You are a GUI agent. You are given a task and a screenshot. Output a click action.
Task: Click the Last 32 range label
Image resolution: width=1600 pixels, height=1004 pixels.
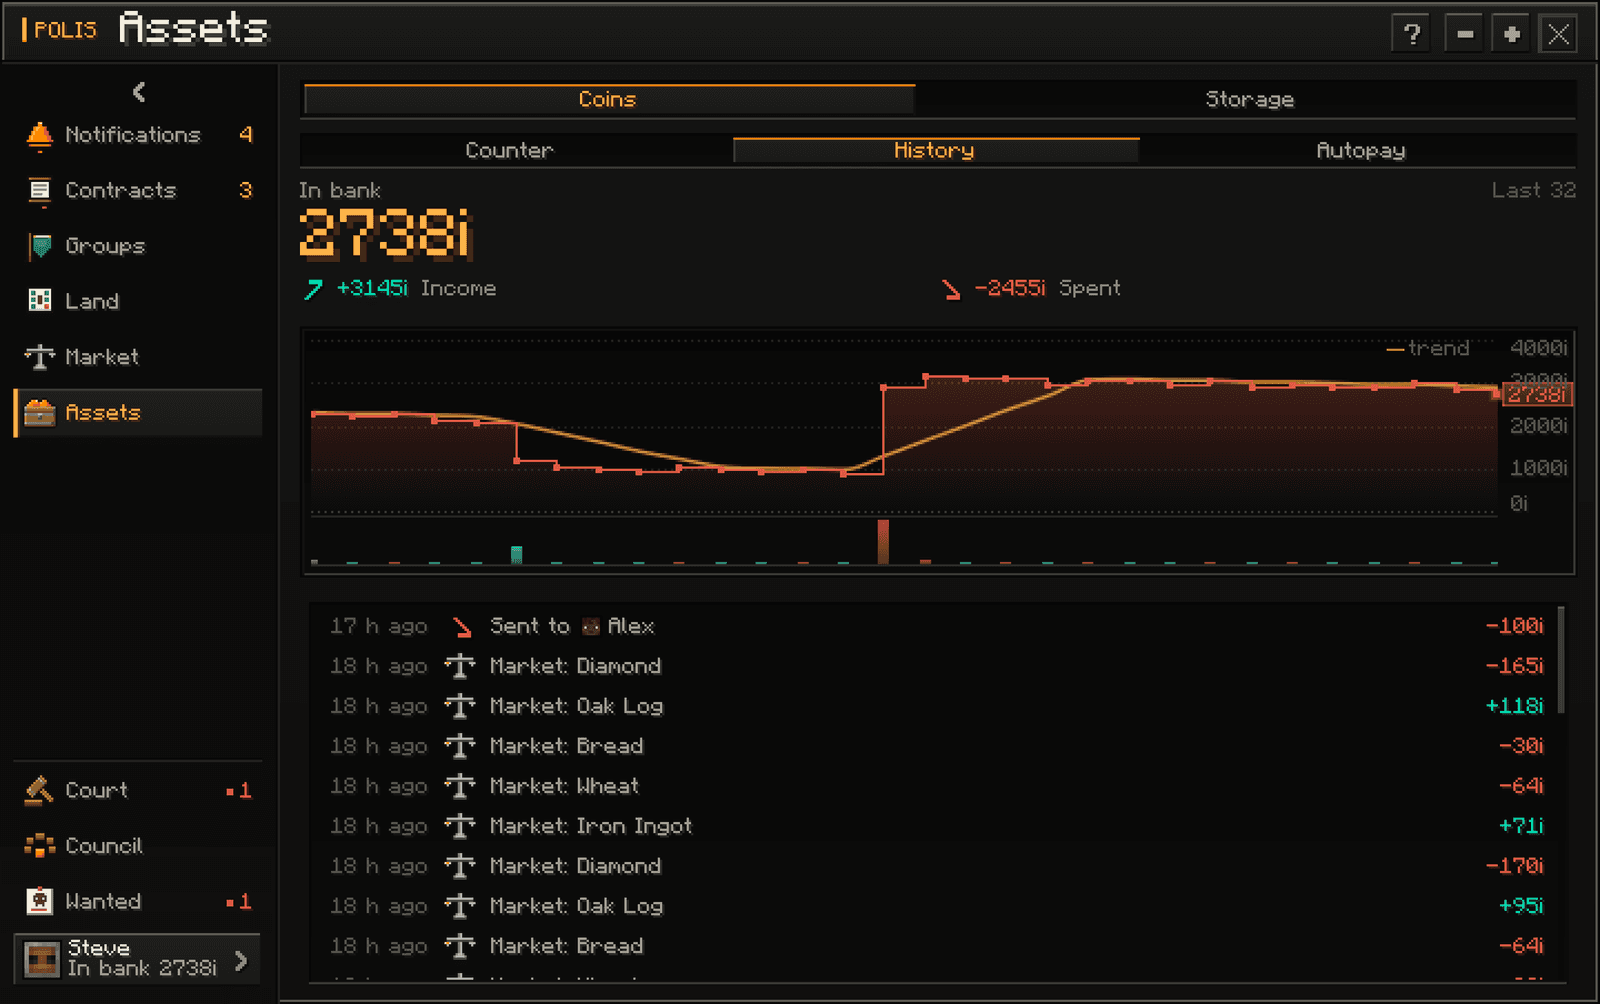pos(1533,190)
